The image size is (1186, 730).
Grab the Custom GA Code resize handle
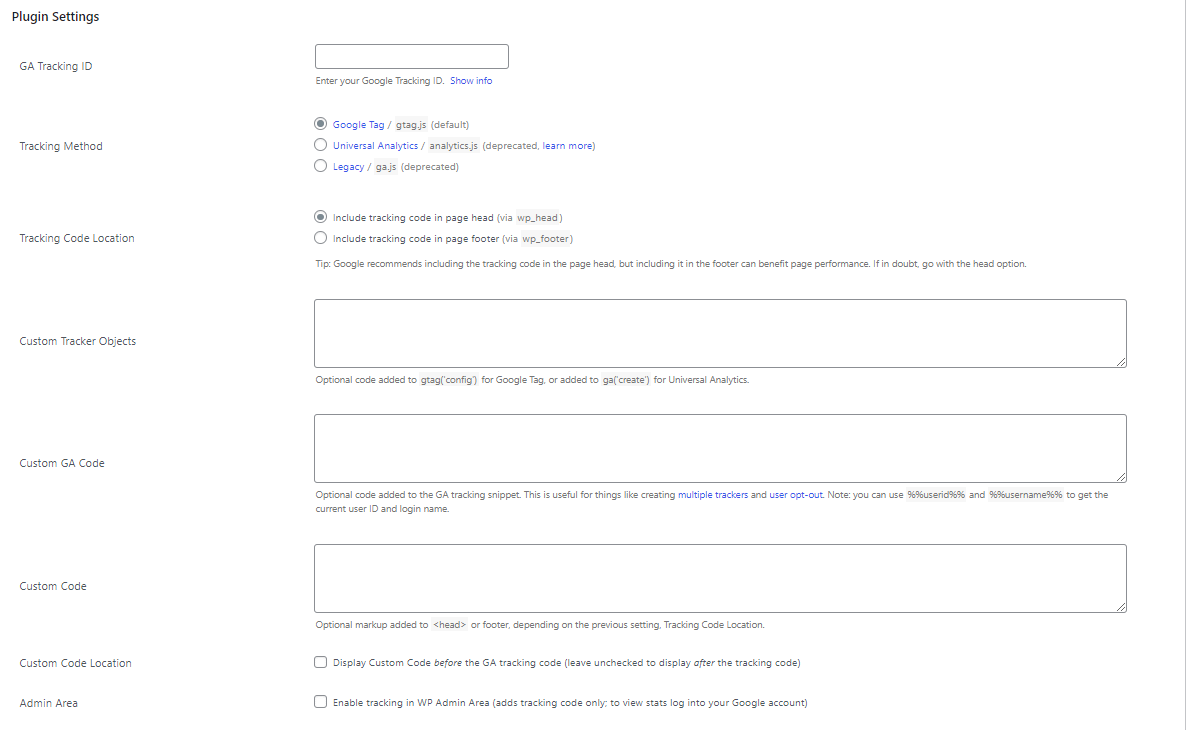tap(1121, 477)
